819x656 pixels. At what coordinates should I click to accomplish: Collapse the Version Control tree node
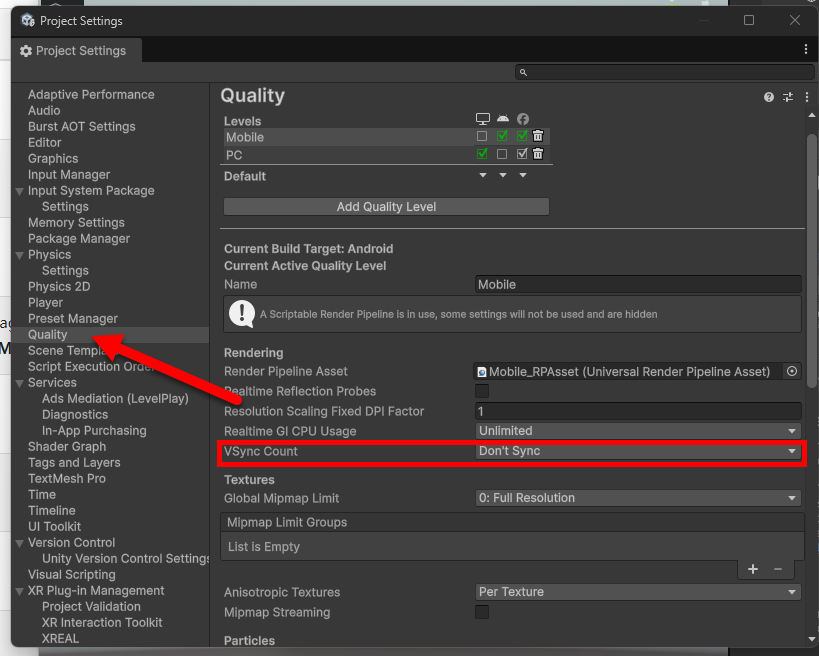(x=20, y=543)
